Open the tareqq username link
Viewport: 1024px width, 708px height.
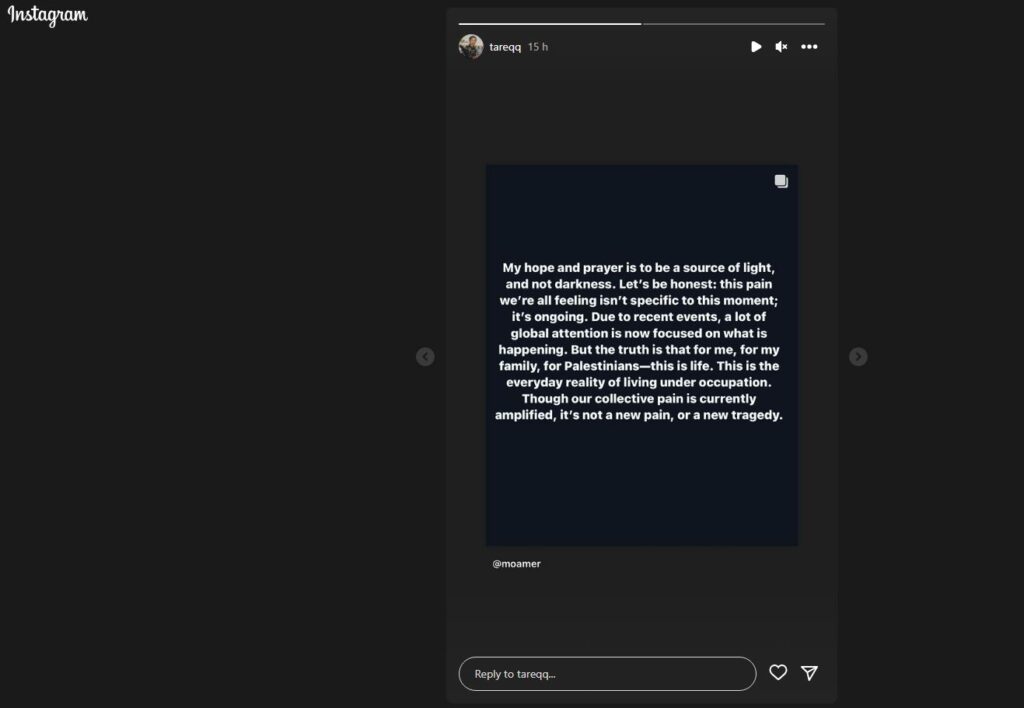pos(505,47)
